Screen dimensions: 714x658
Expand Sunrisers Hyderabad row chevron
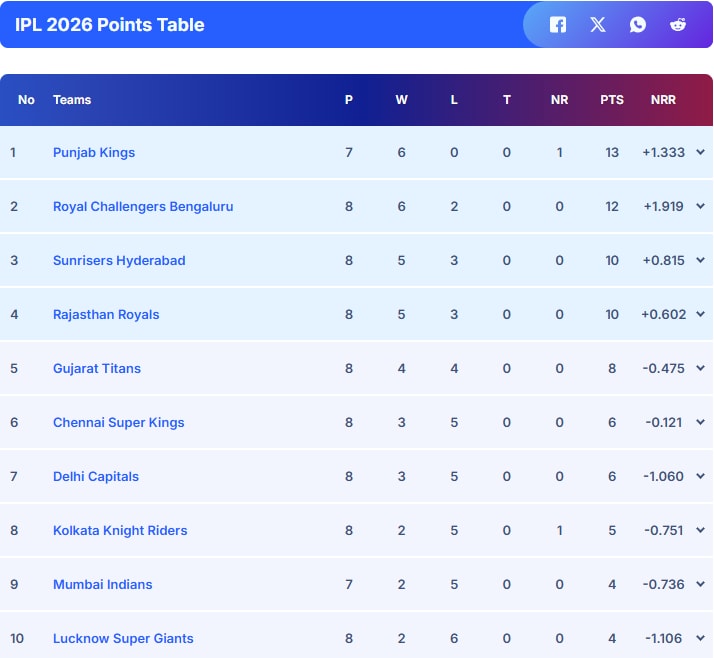pos(700,261)
